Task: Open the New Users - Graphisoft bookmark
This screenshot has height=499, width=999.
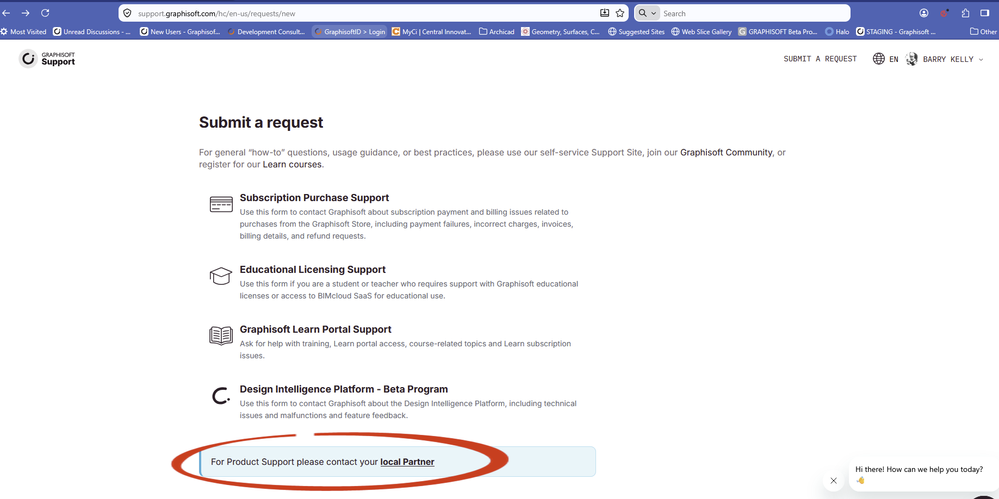Action: (x=180, y=31)
